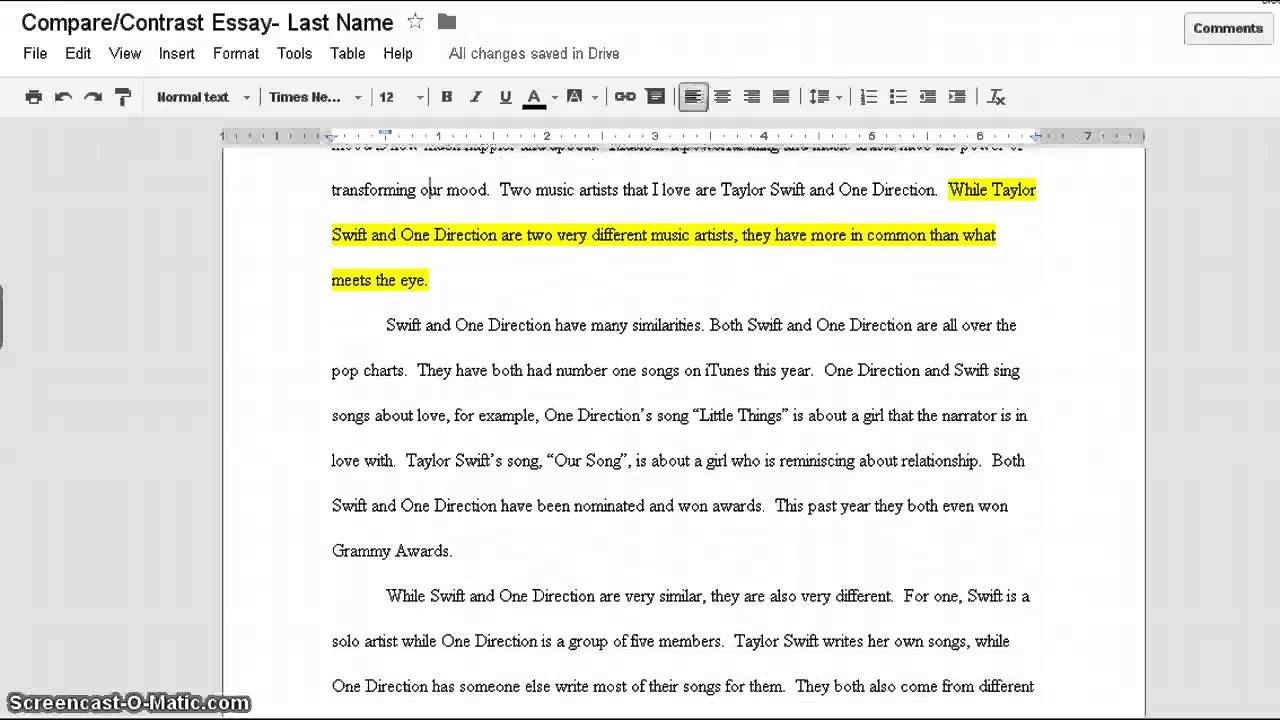
Task: Toggle underline formatting
Action: [505, 97]
